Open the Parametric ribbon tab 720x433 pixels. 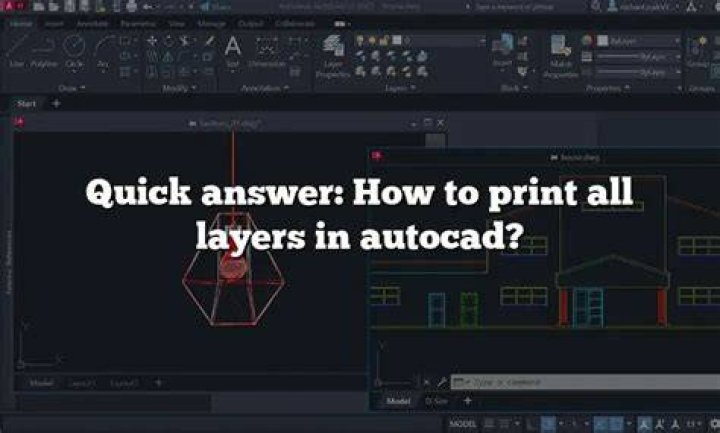138,23
